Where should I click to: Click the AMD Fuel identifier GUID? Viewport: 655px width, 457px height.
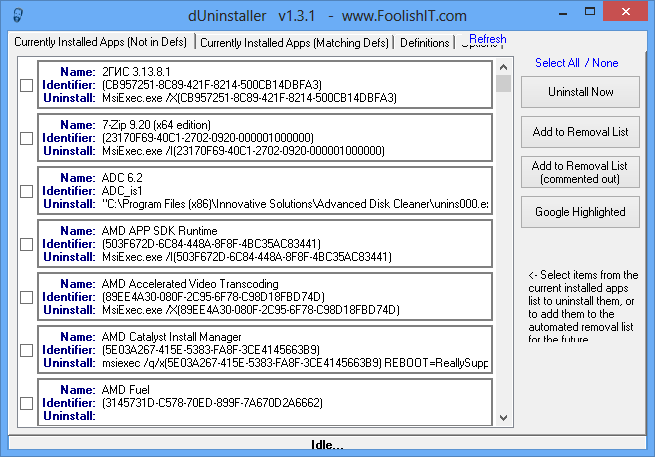[212, 403]
